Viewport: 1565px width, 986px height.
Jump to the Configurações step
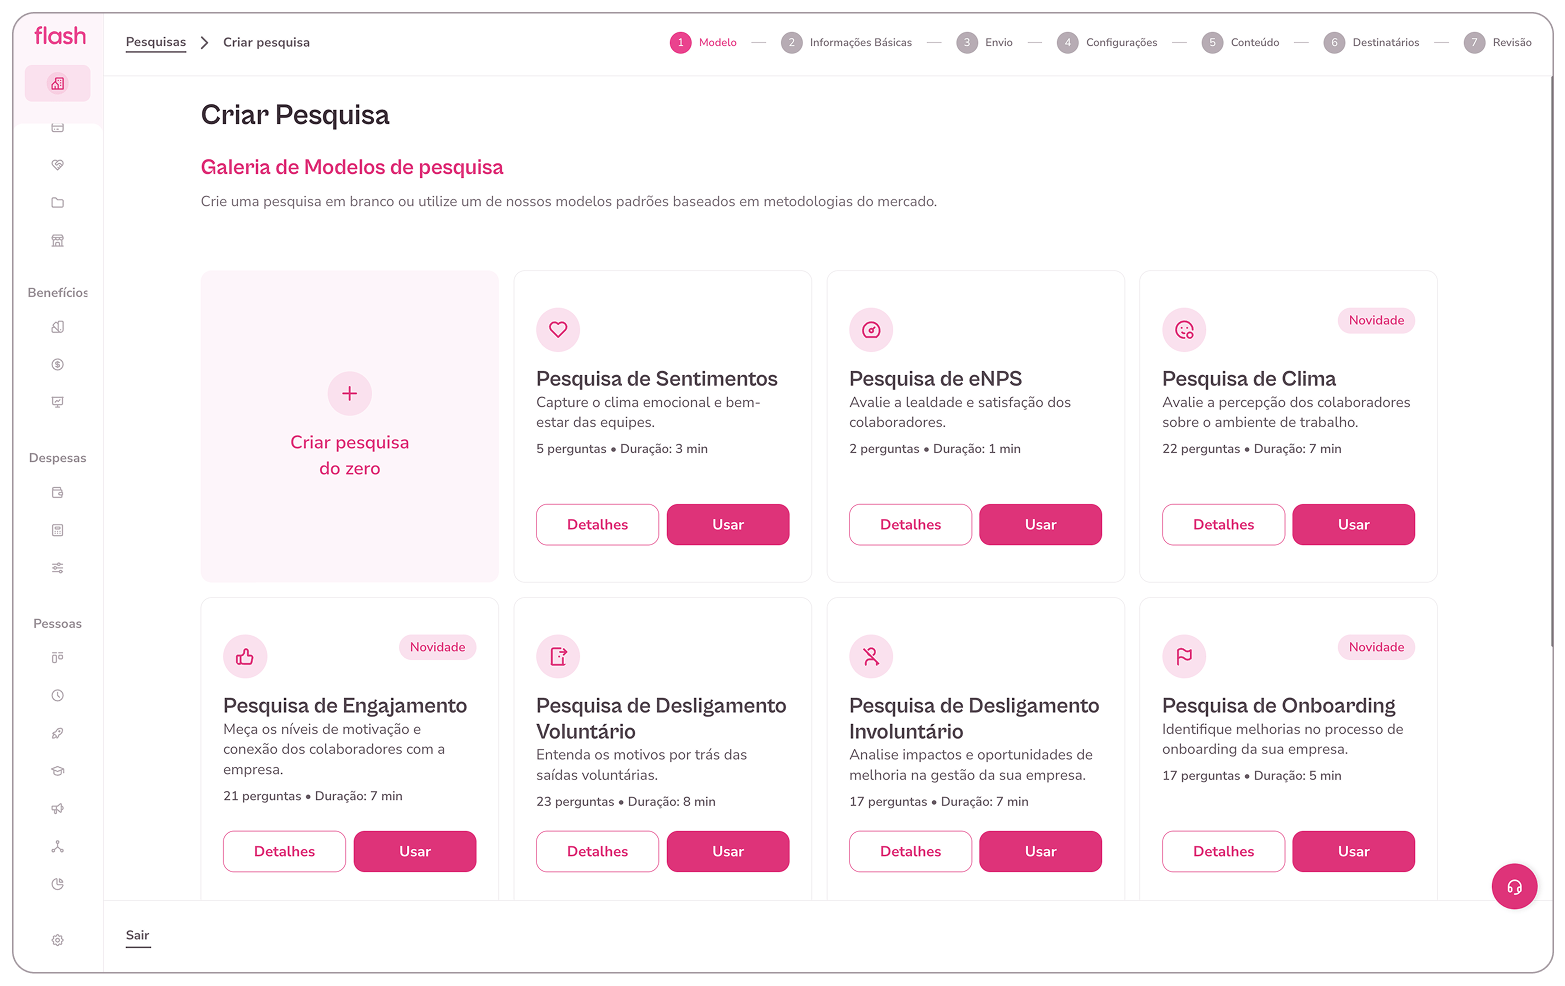coord(1107,43)
